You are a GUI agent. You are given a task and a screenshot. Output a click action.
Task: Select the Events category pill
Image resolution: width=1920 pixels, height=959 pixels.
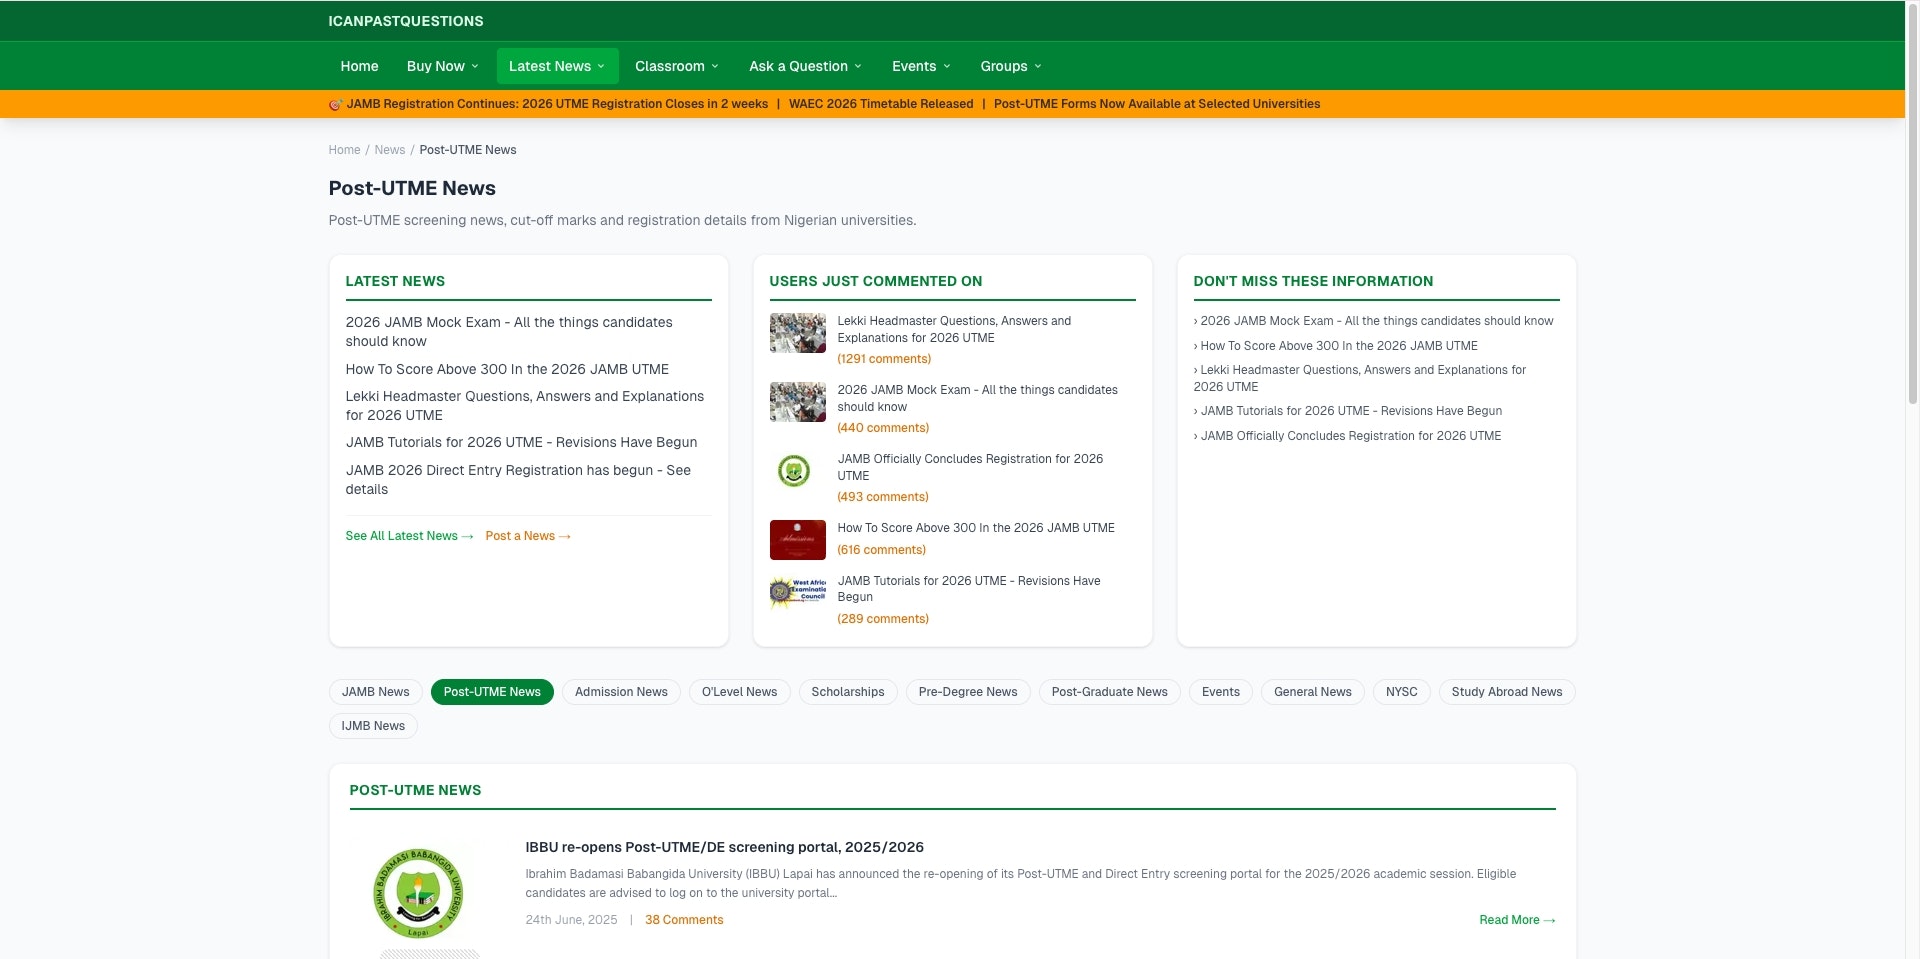coord(1221,692)
